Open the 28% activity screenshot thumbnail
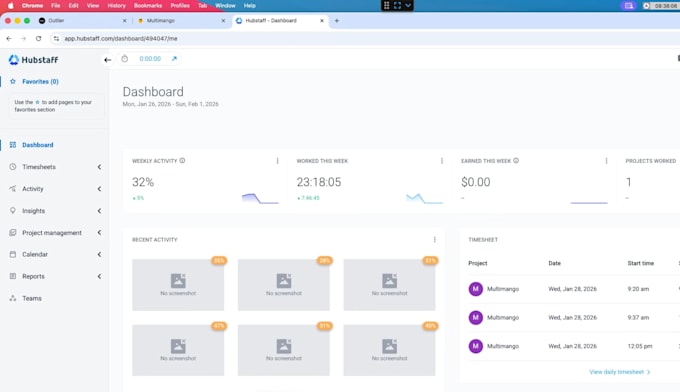This screenshot has width=680, height=392. [284, 285]
